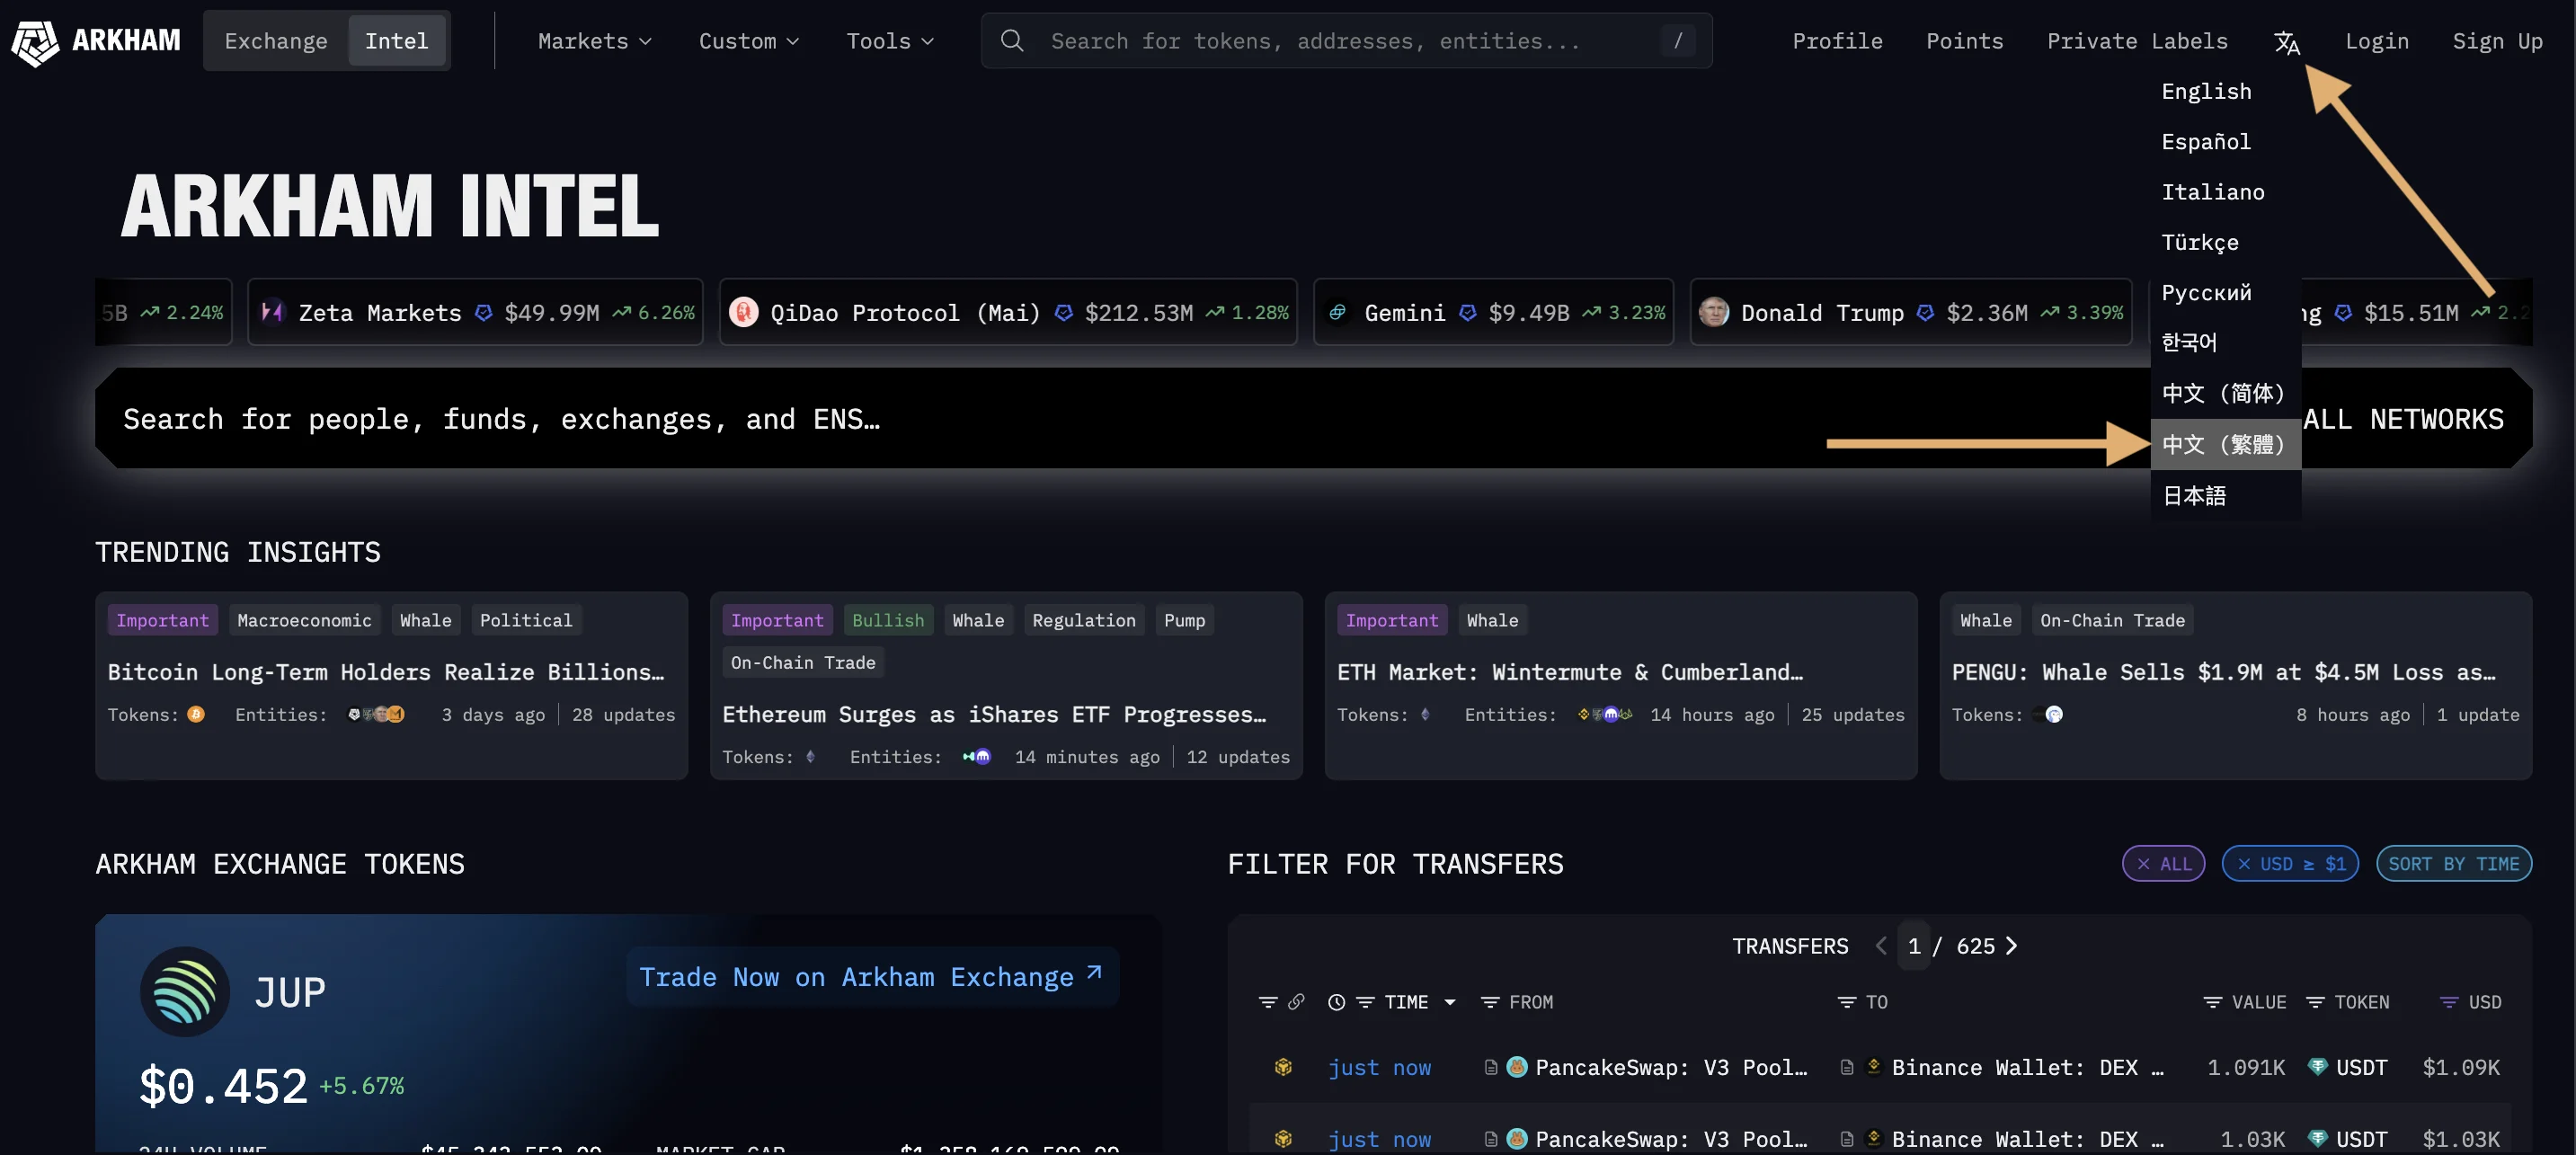Click the verified badge beside Zeta Markets

(484, 313)
